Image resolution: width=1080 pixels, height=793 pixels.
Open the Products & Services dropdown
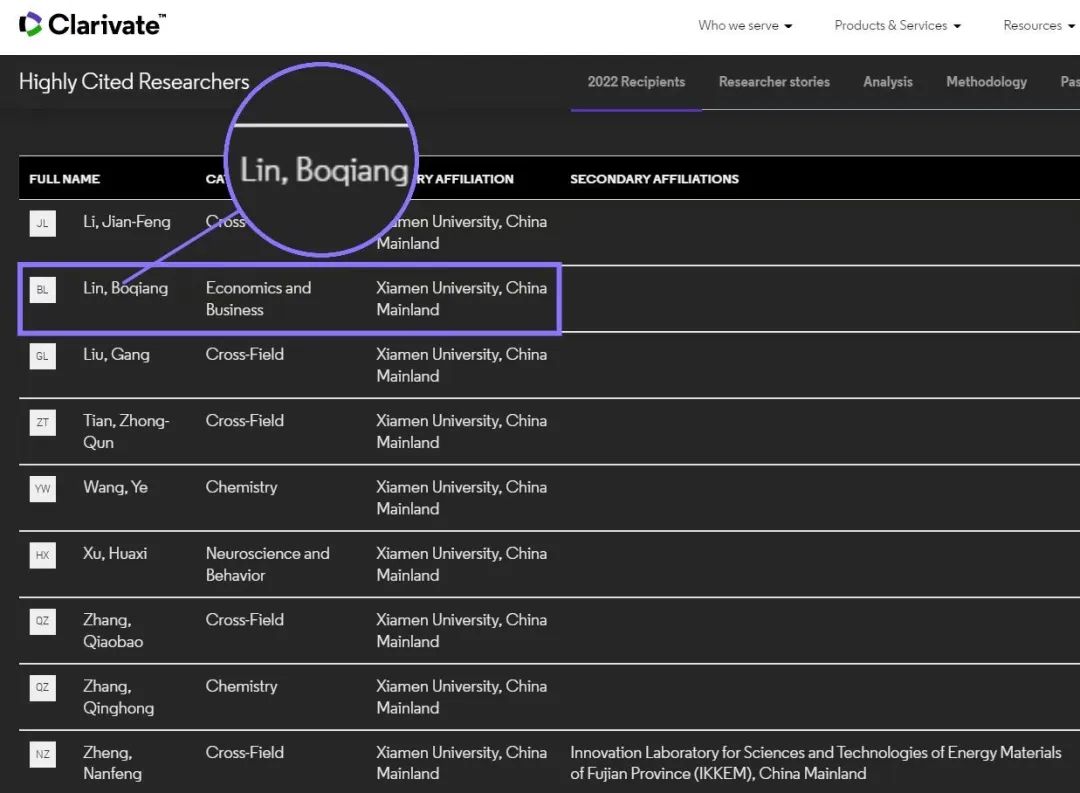897,26
